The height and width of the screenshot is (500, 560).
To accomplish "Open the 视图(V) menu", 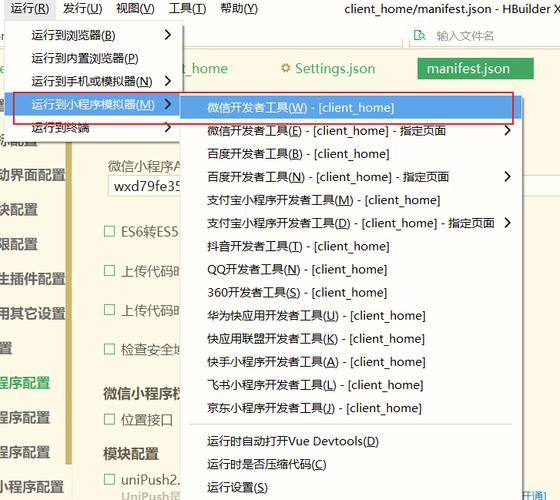I will click(135, 8).
